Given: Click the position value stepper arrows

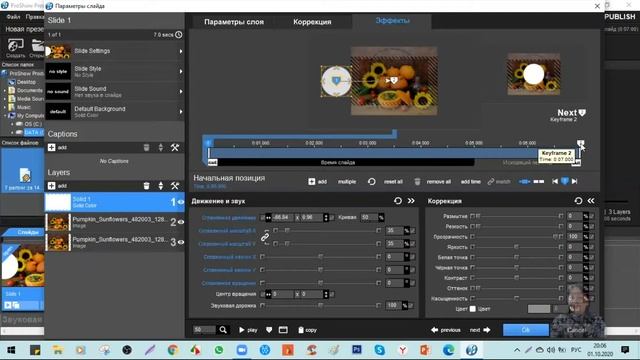Looking at the screenshot, I should (x=326, y=218).
